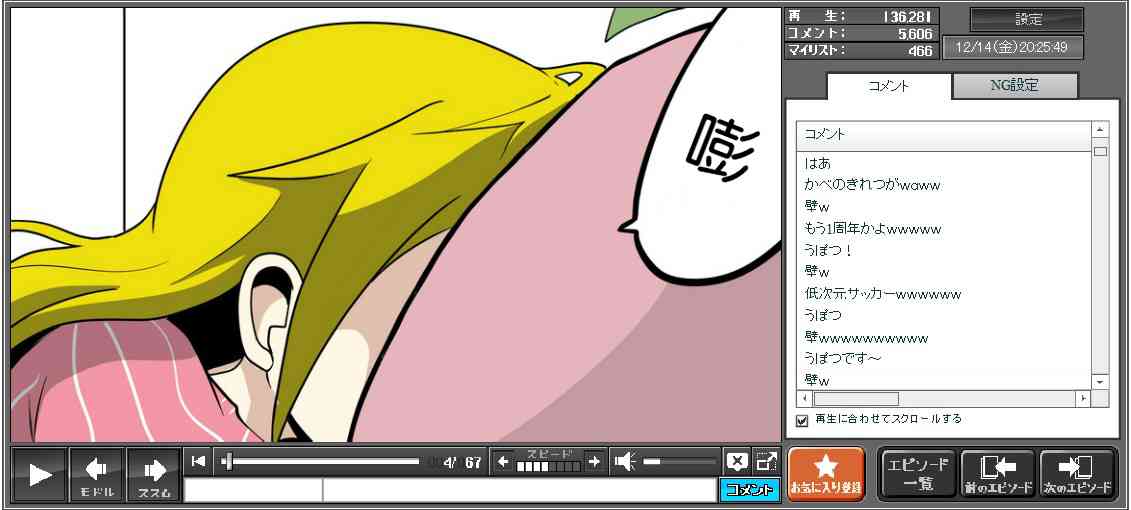Viewport: 1131px width, 510px height.
Task: Open the 設定 settings button
Action: coord(1027,20)
